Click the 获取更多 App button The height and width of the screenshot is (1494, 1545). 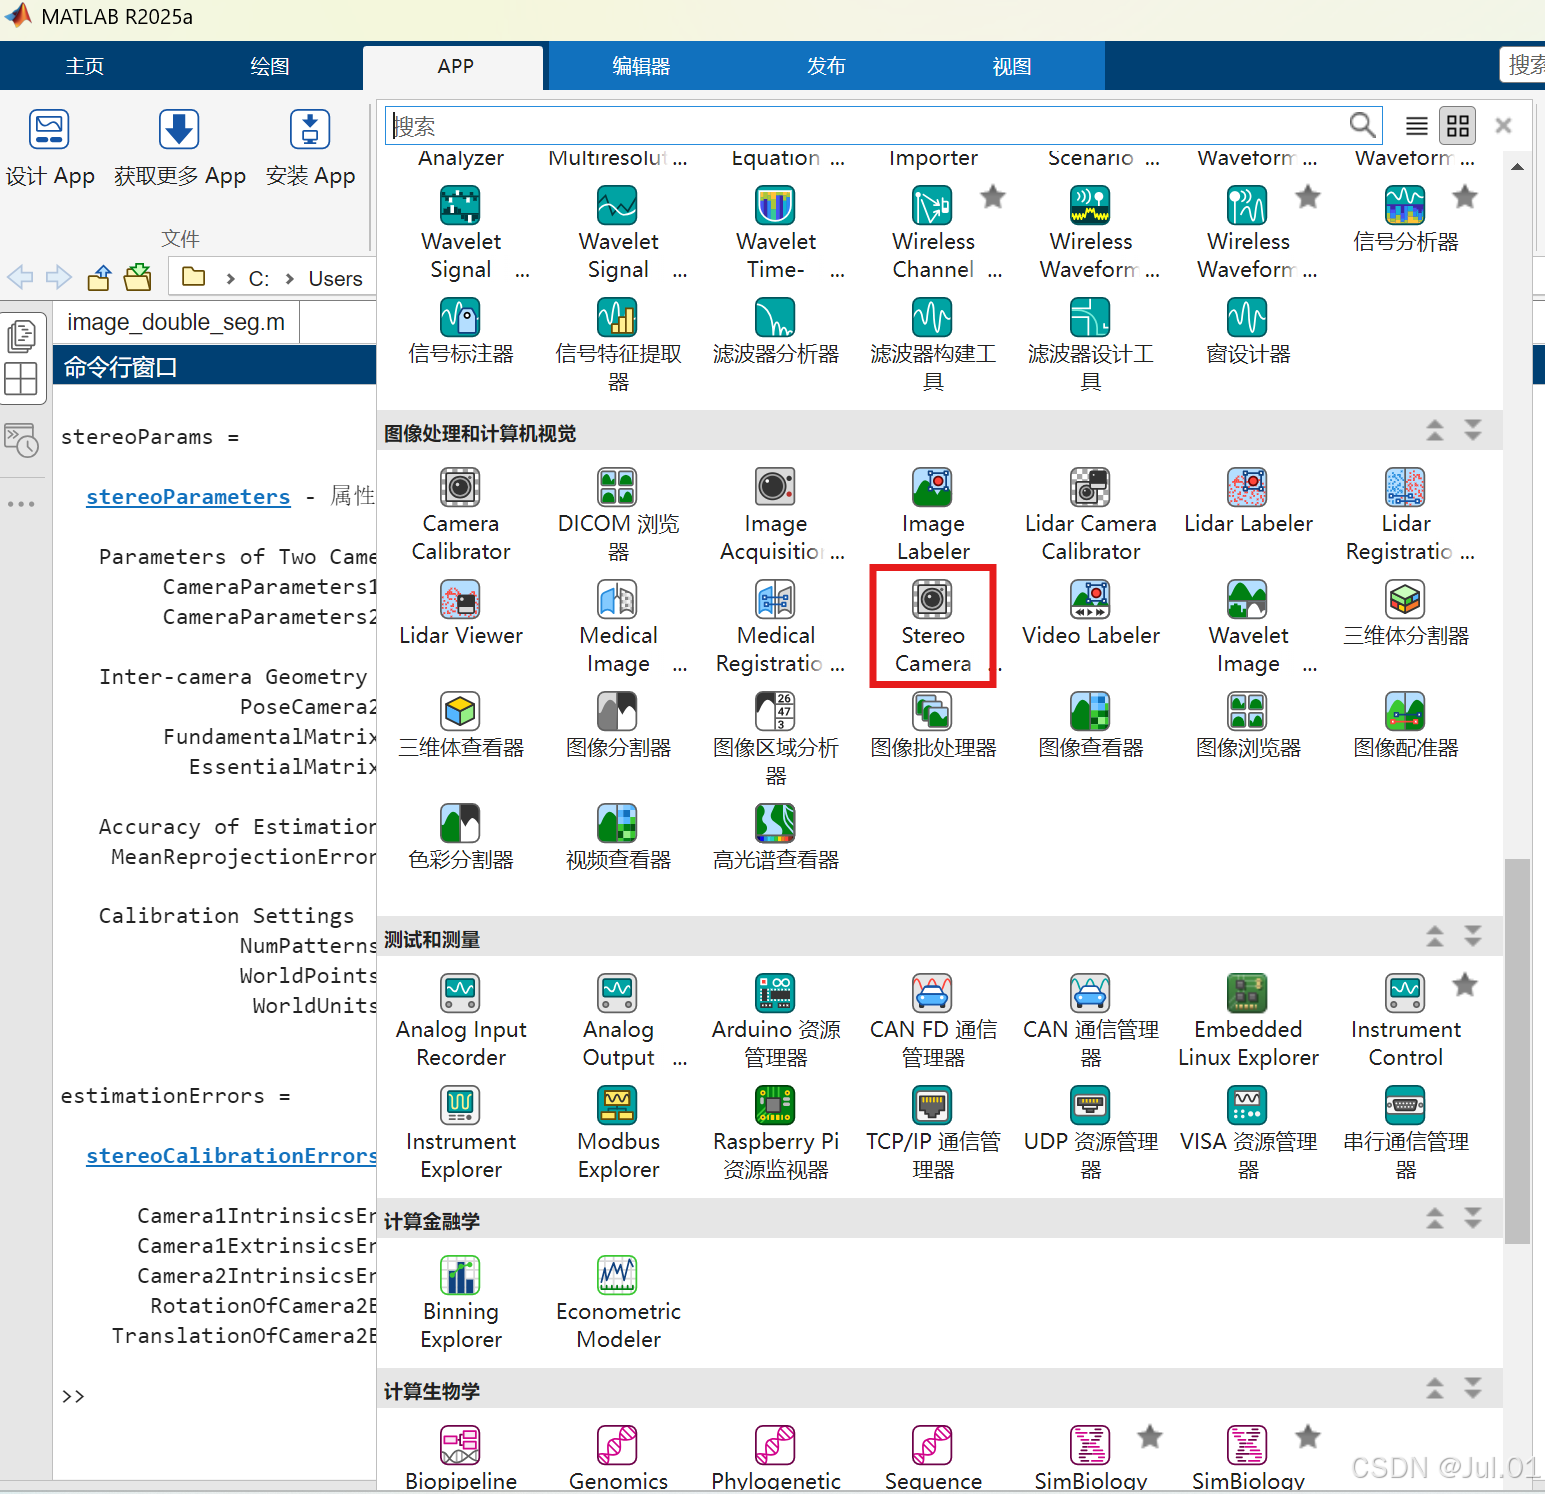coord(180,148)
